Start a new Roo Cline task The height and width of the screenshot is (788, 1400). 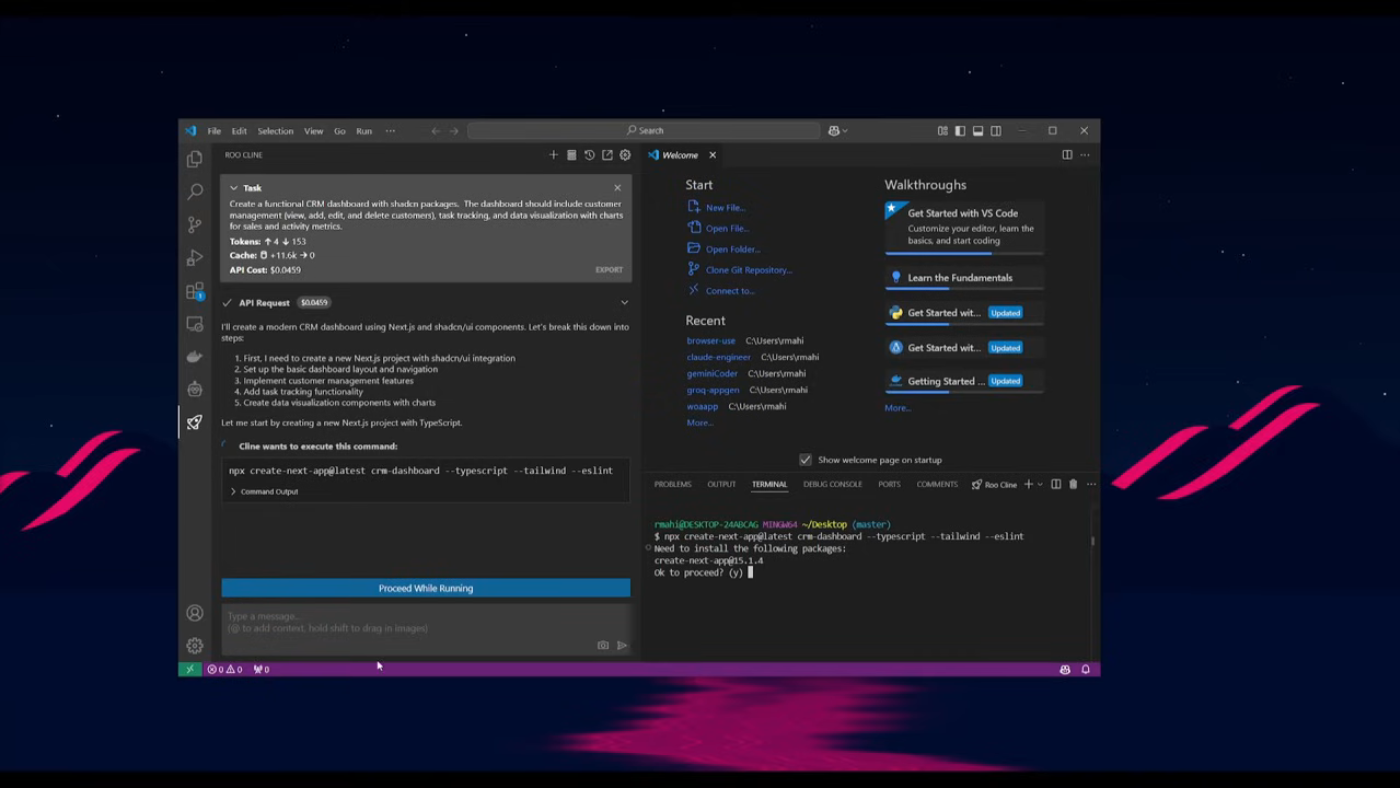(553, 155)
